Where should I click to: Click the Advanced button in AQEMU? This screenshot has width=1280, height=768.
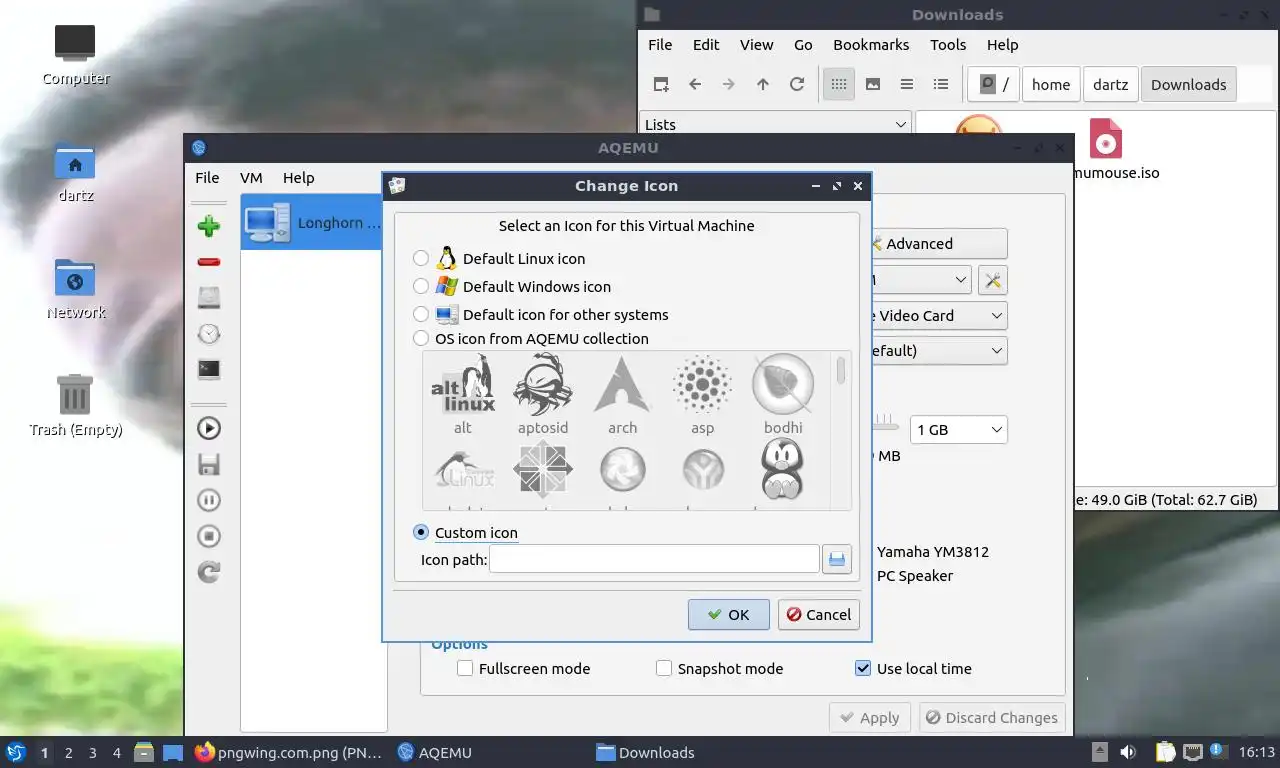pyautogui.click(x=939, y=243)
